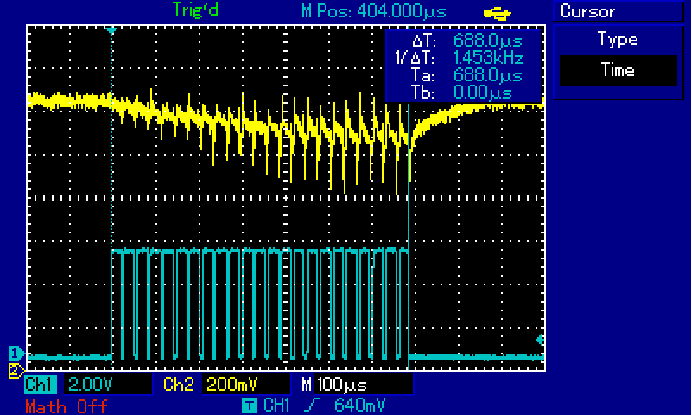Click the M Pos: 404.000µs readout
Viewport: 692px width, 415px height.
click(373, 11)
